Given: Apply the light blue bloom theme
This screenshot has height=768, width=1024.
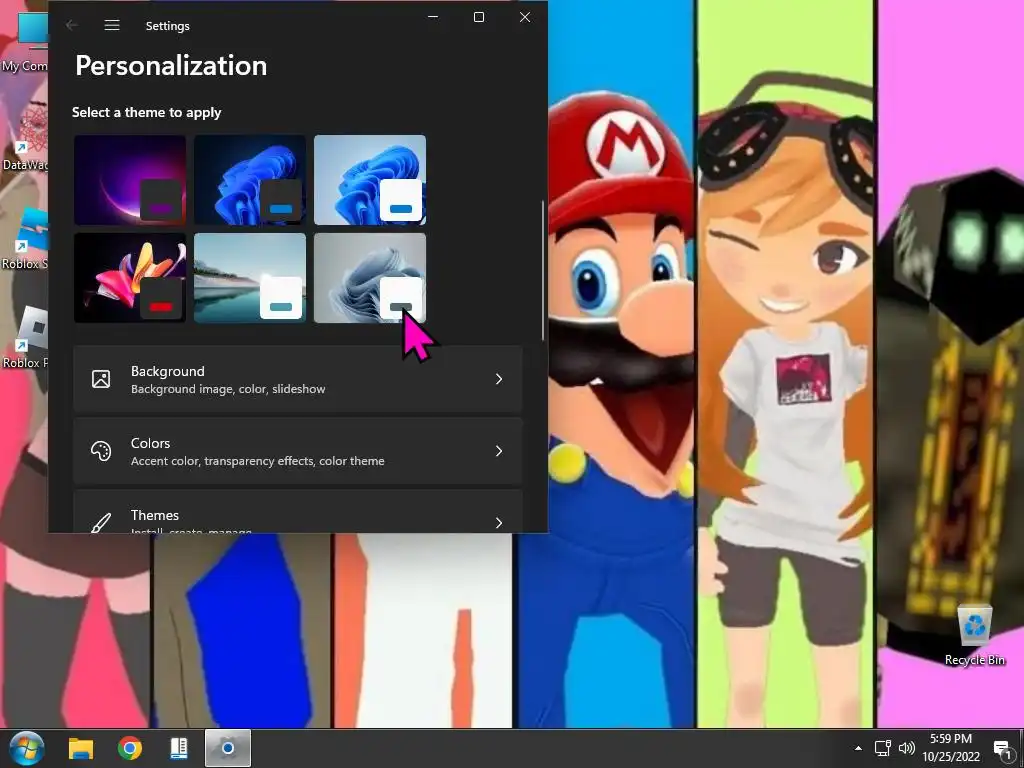Looking at the screenshot, I should pyautogui.click(x=370, y=180).
